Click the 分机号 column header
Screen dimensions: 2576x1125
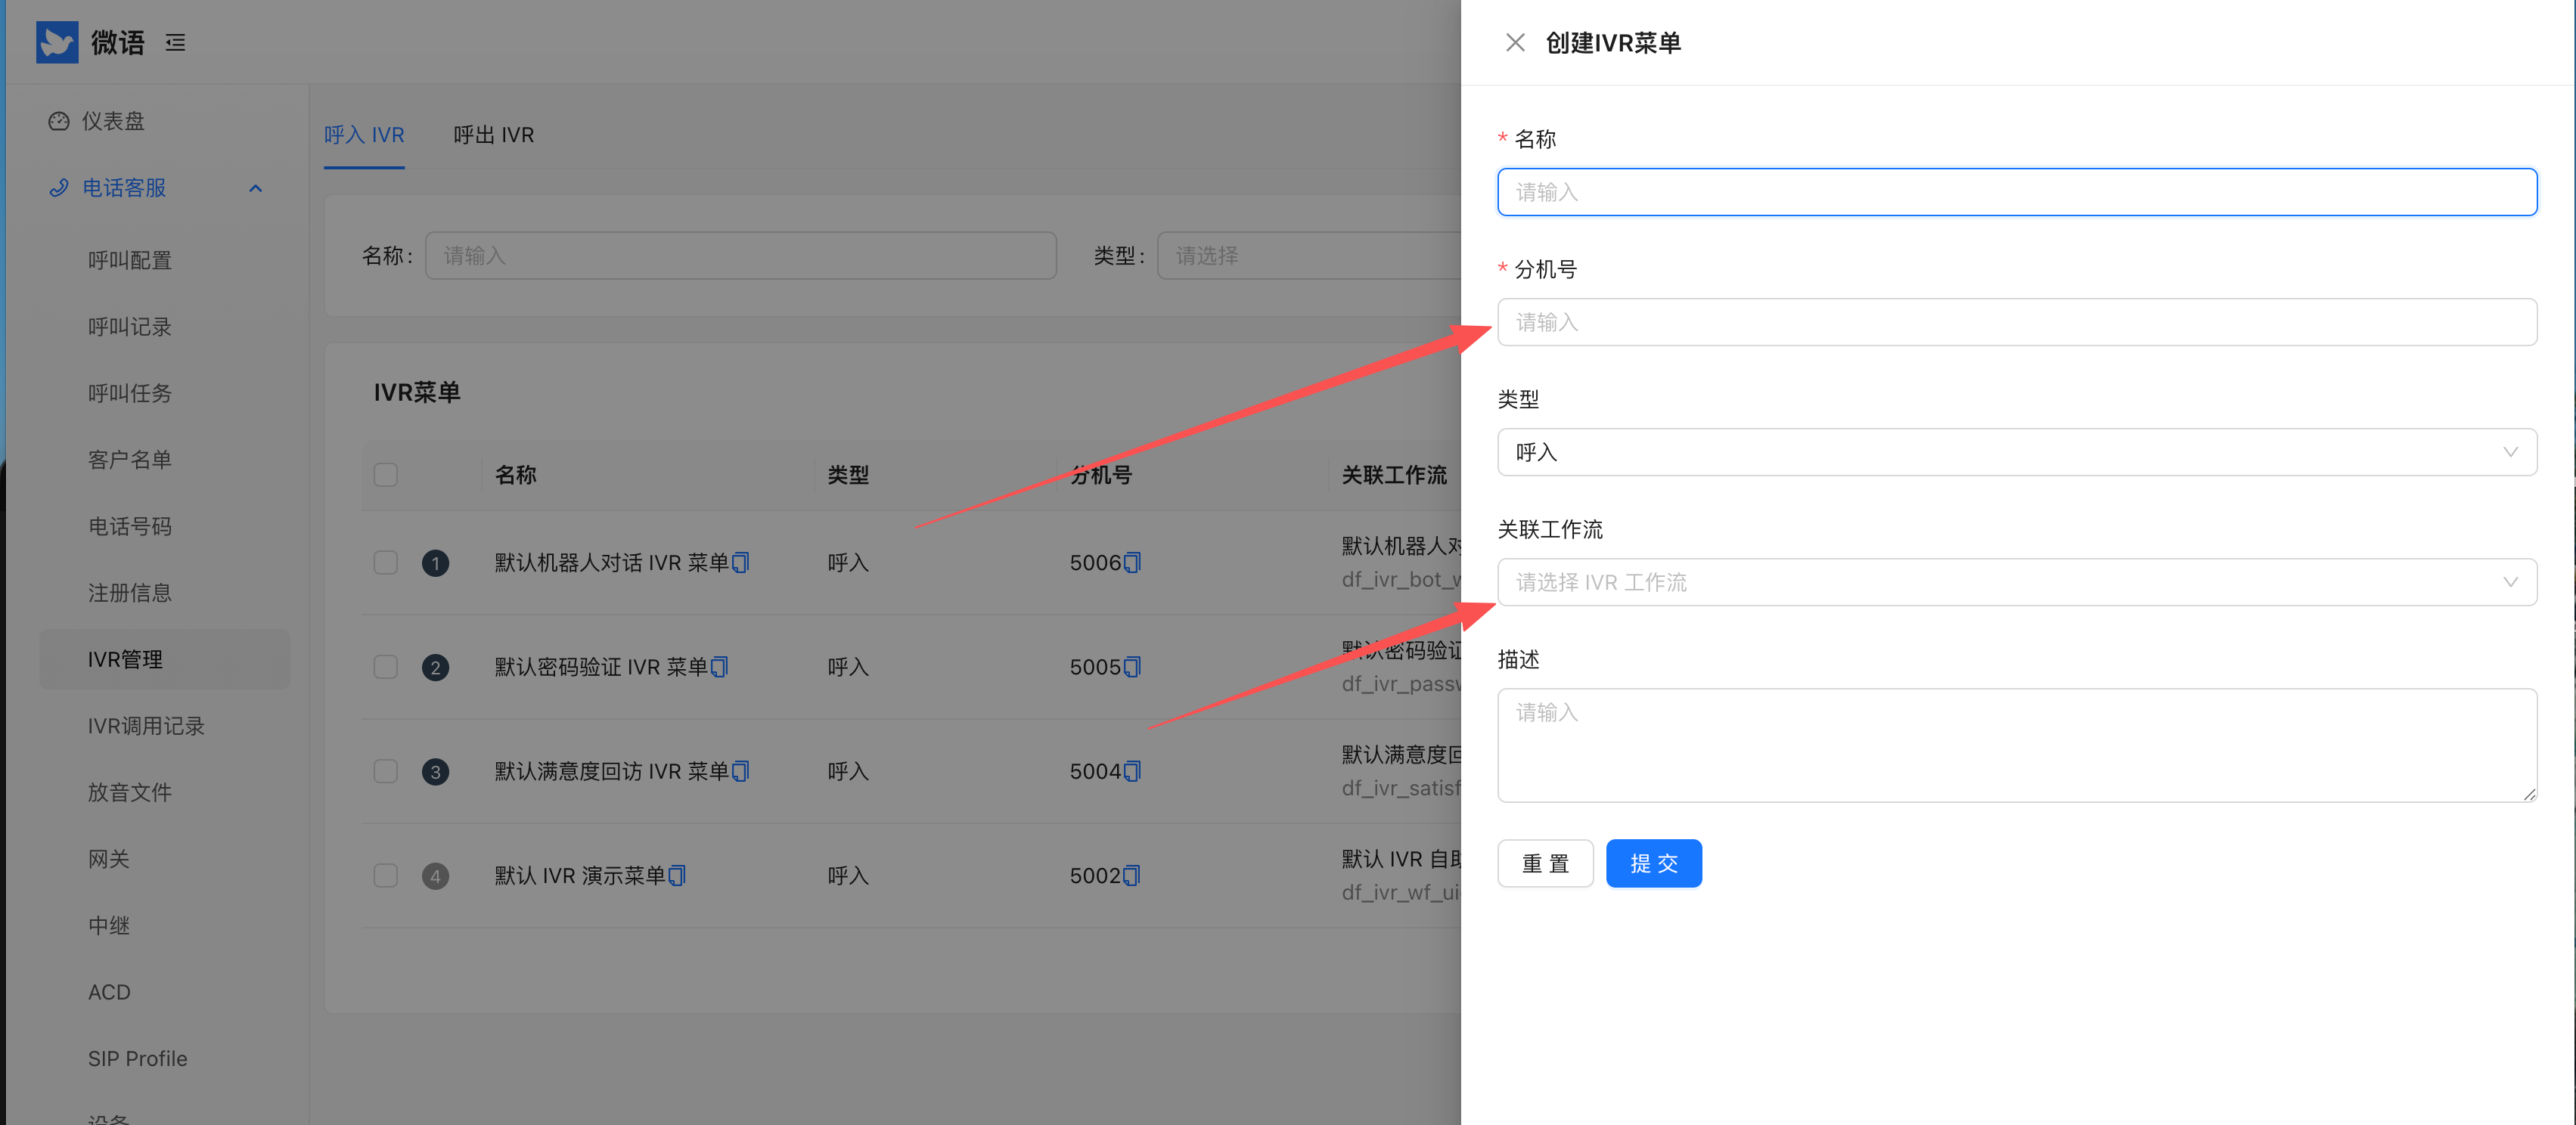pyautogui.click(x=1101, y=475)
